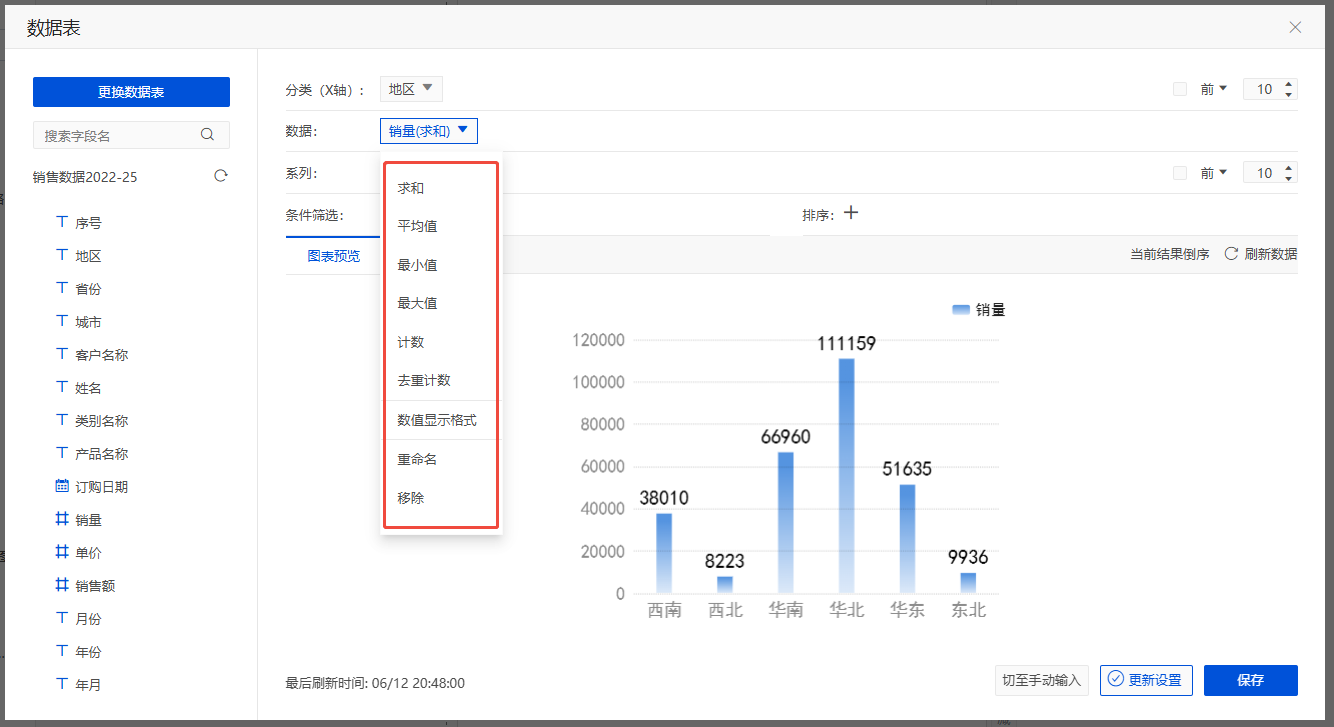Click the text-type icon of 产品名称 field
This screenshot has height=727, width=1334.
point(62,453)
